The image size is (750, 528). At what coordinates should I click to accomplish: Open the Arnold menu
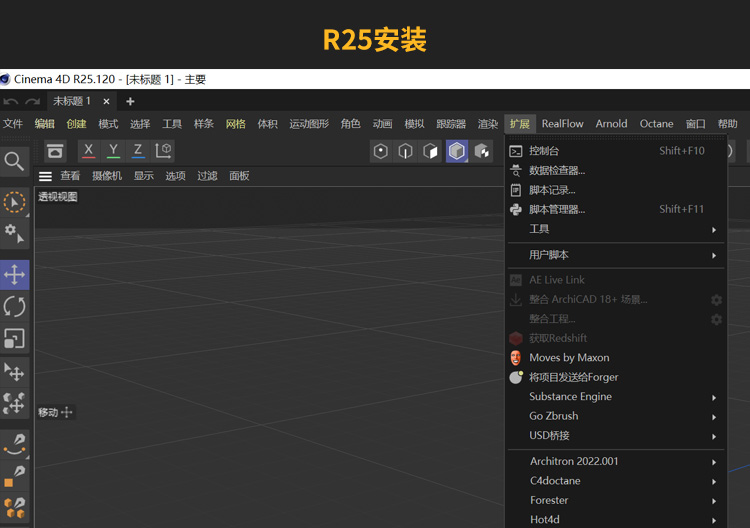611,124
